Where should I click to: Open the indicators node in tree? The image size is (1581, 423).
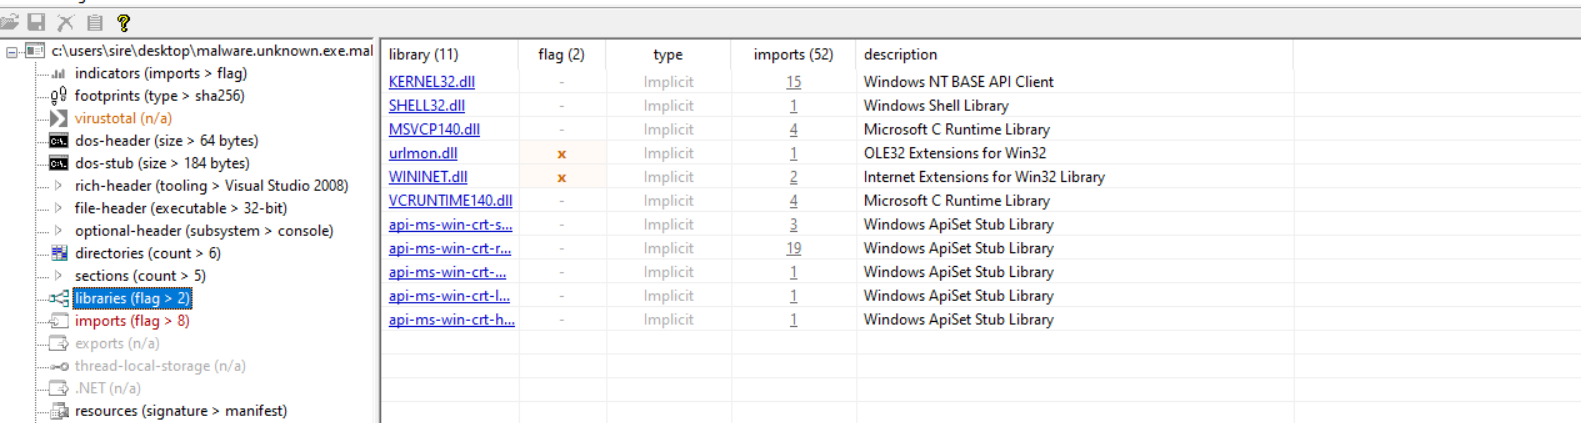[160, 73]
